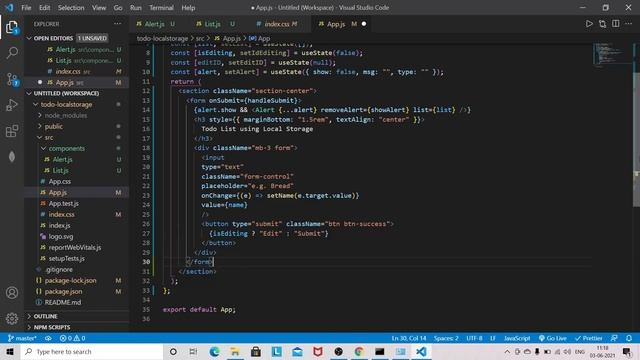Open the VS Code taskbar icon
640x360 pixels.
pos(421,351)
